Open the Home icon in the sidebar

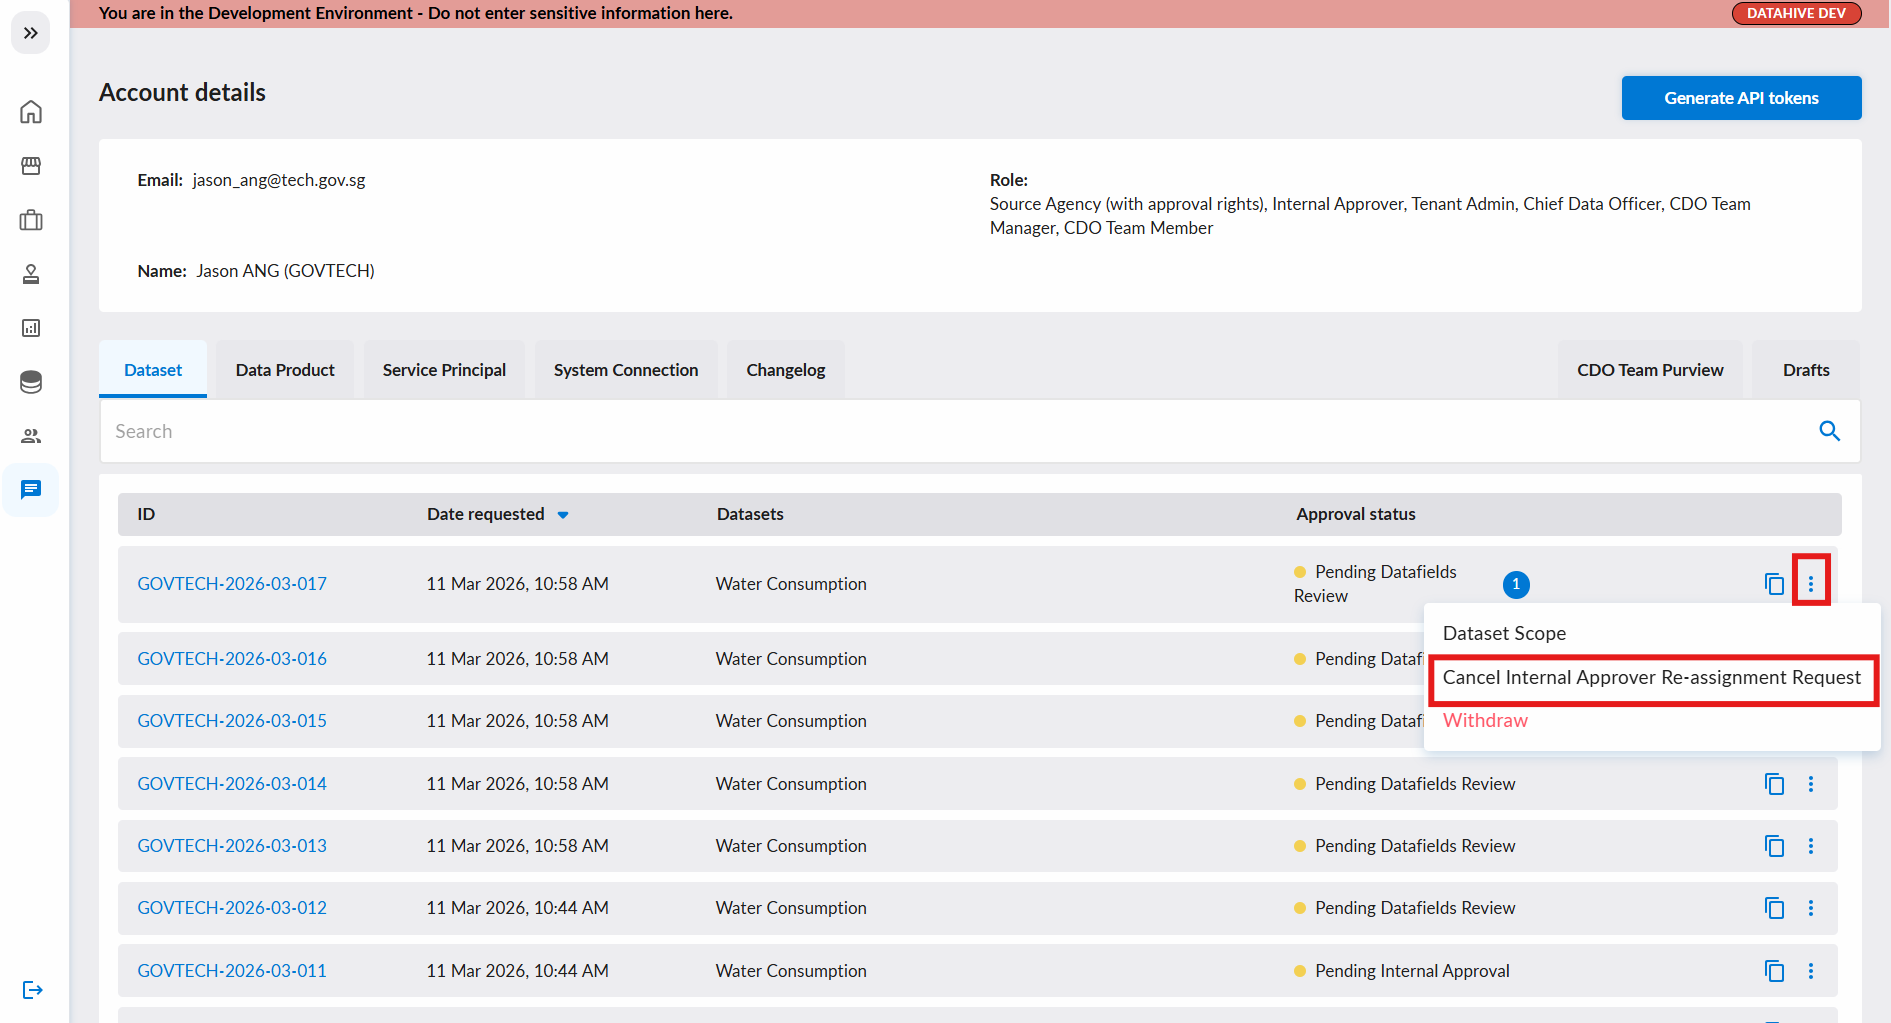point(31,112)
